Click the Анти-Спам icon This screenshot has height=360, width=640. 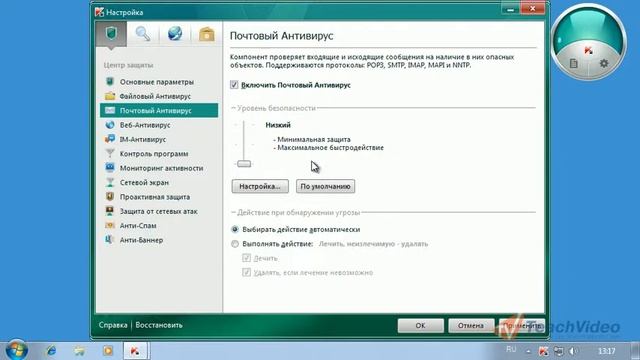(x=110, y=225)
